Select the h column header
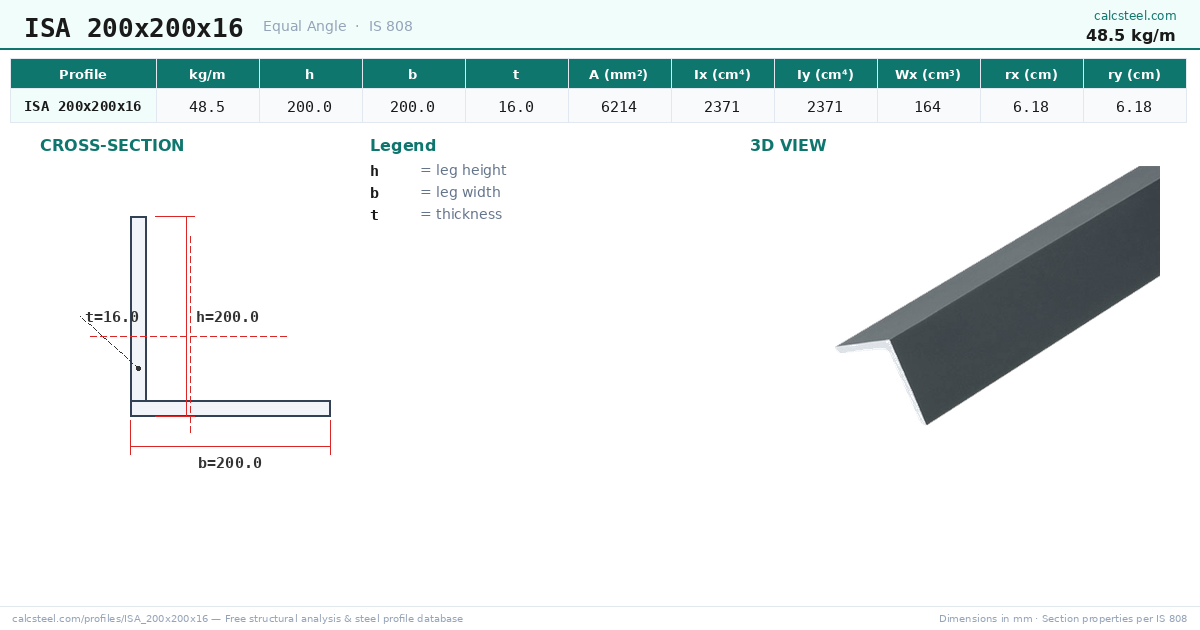This screenshot has width=1200, height=630. coord(310,74)
